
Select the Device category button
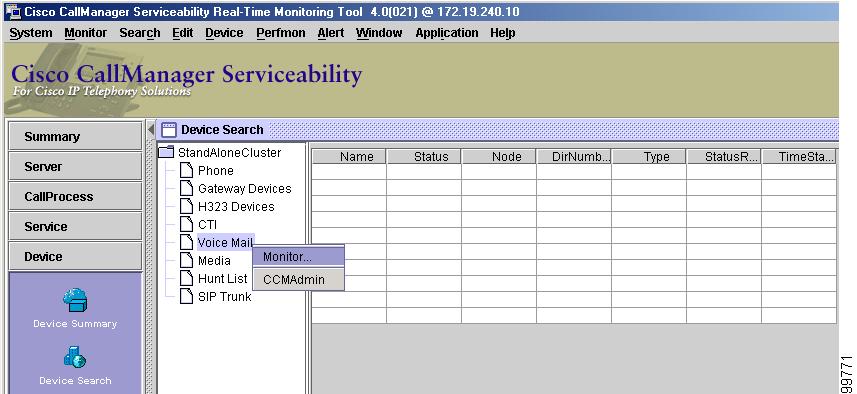[75, 256]
